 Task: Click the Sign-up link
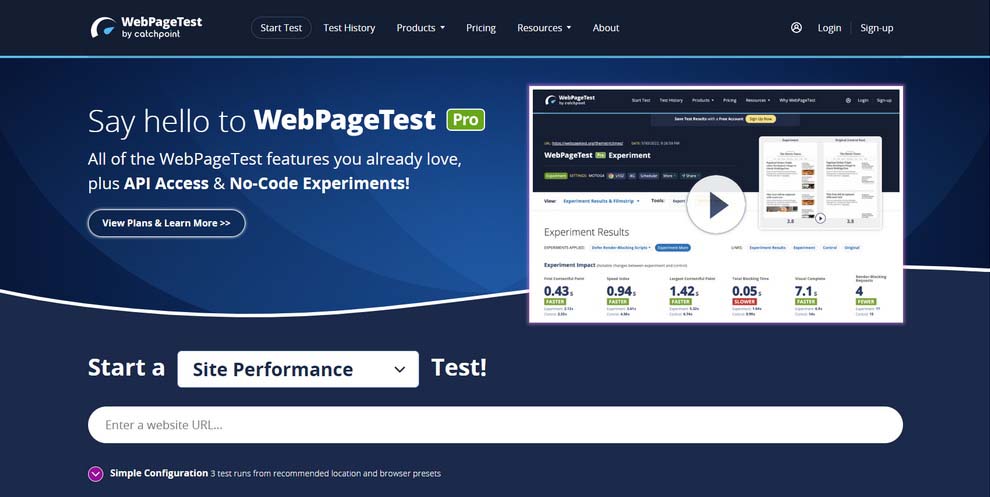click(876, 28)
